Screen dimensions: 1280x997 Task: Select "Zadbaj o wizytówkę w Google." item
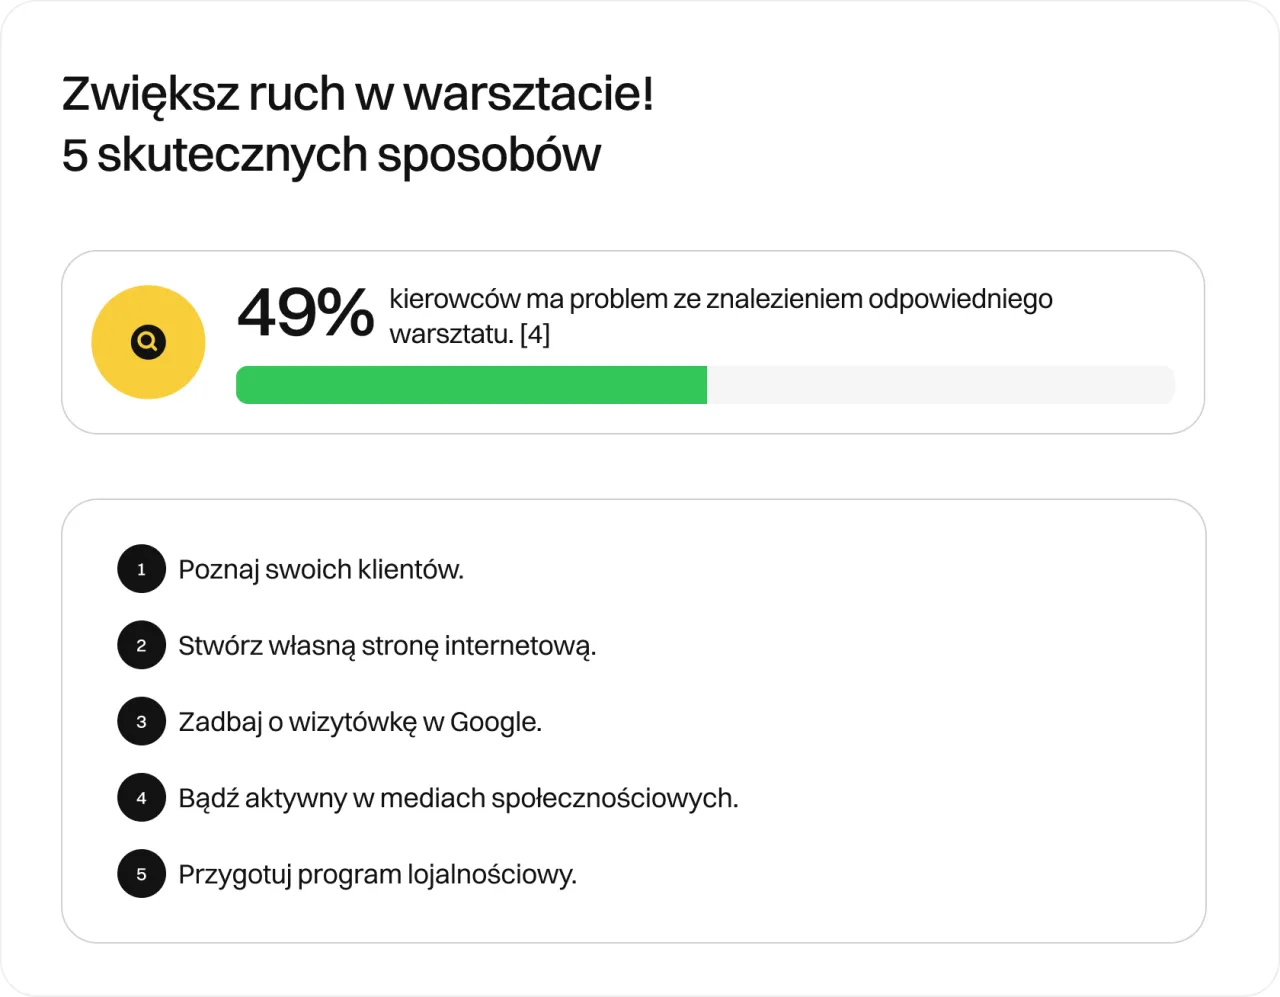point(360,722)
